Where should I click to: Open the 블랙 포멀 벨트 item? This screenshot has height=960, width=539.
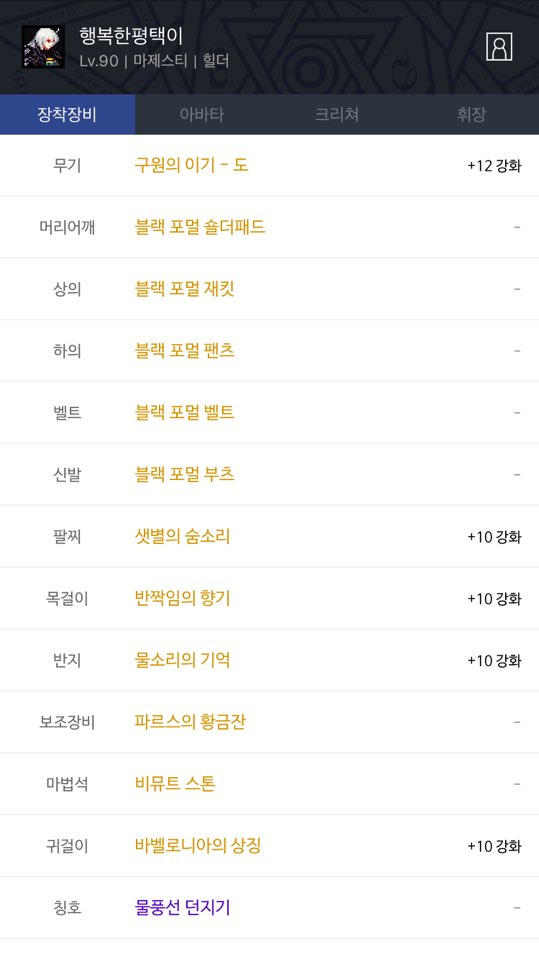point(184,413)
